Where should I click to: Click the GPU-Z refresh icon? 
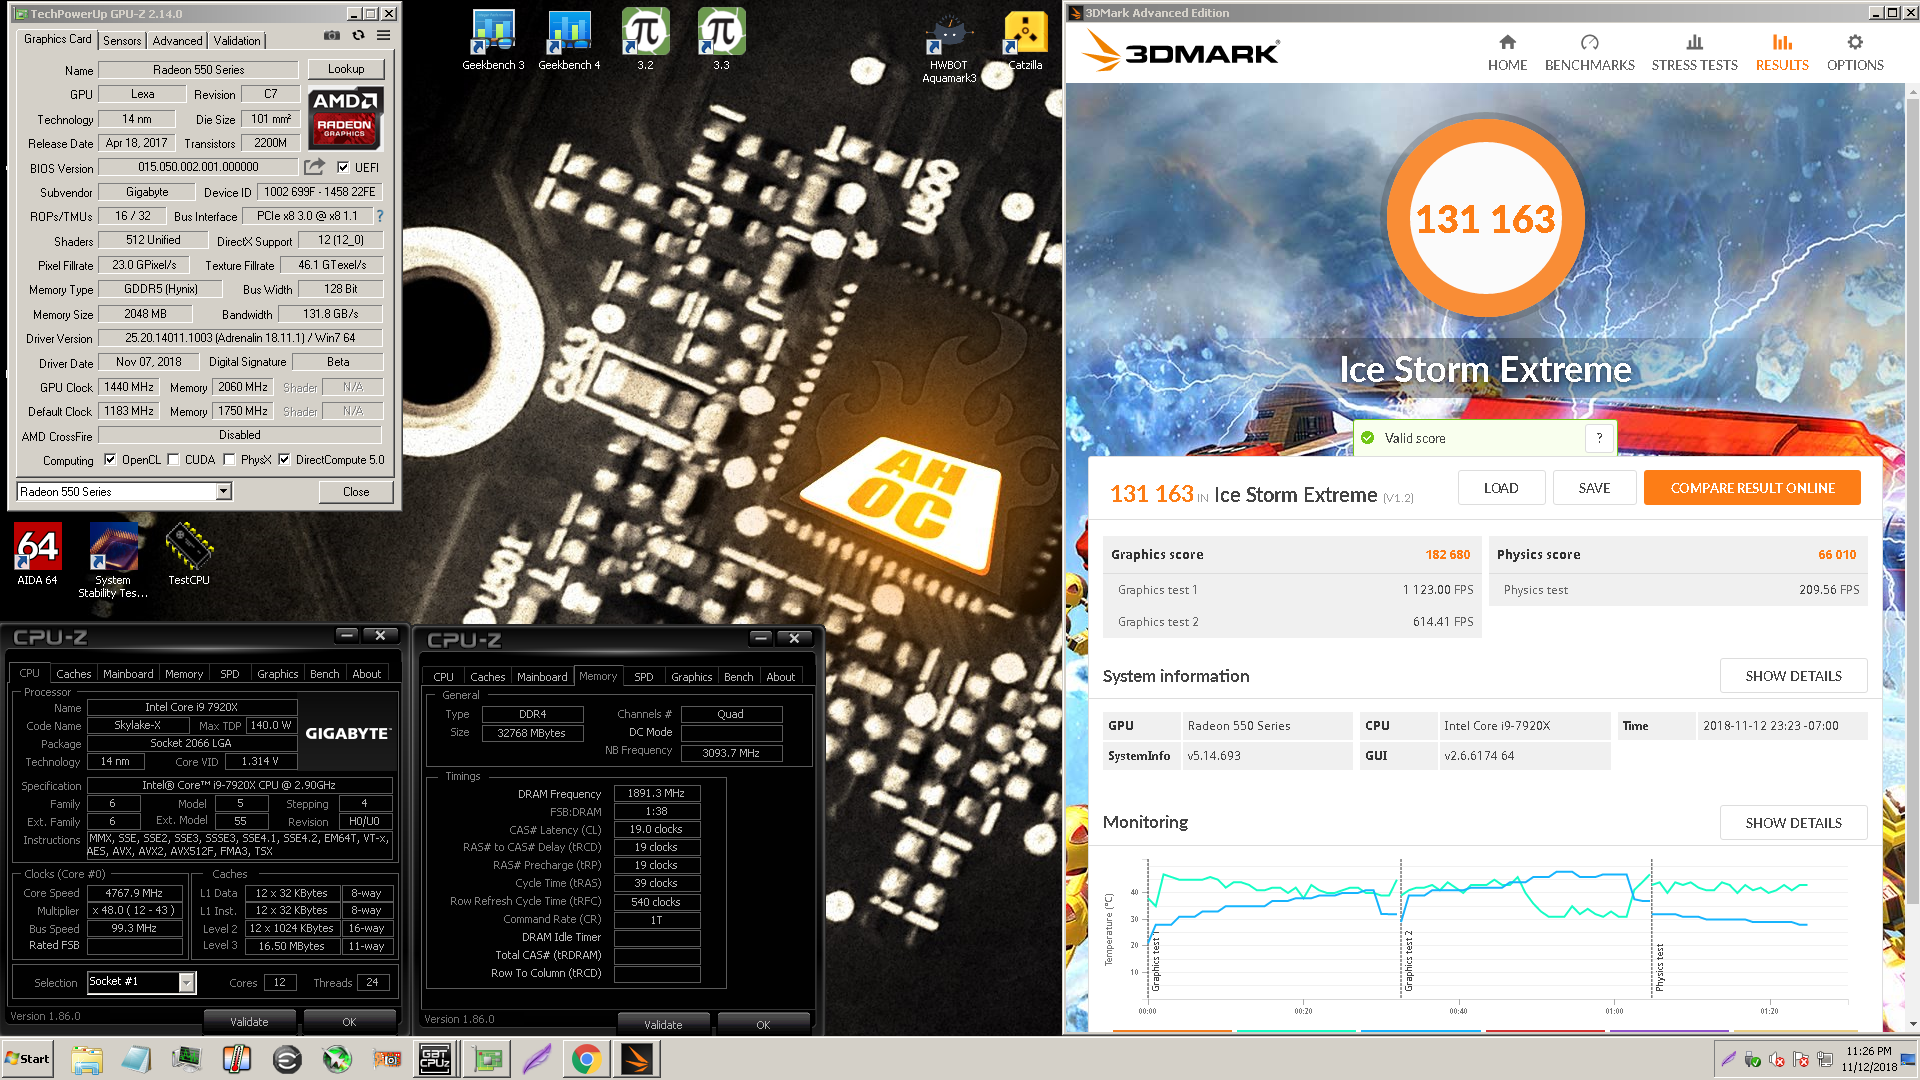point(358,36)
